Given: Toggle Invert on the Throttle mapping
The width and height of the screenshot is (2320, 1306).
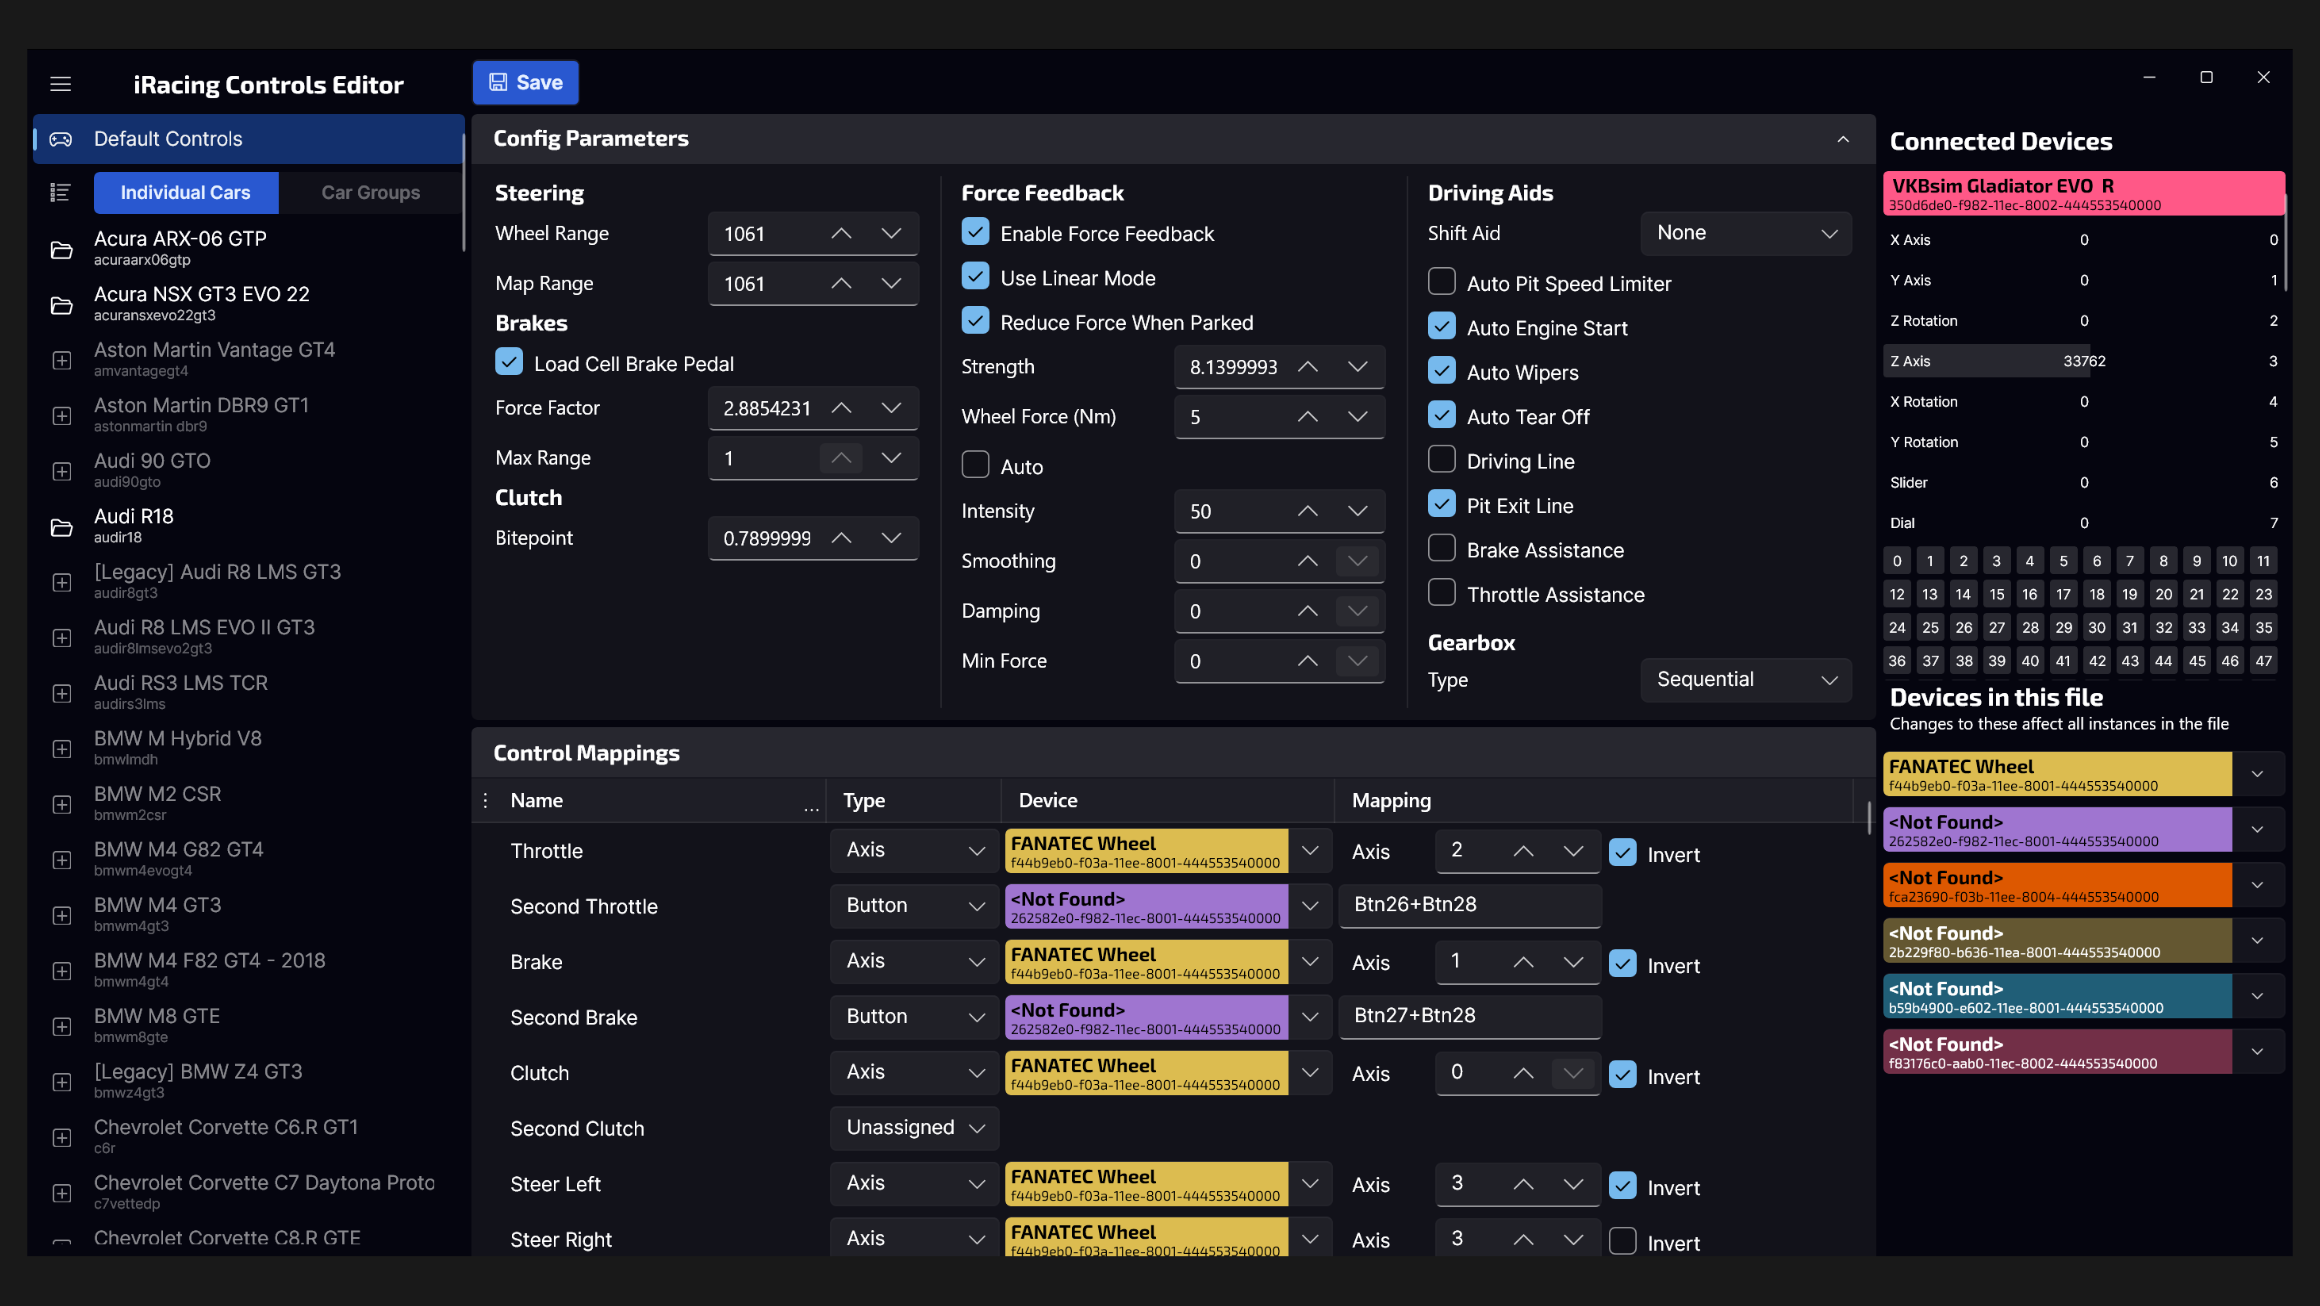Looking at the screenshot, I should click(x=1622, y=853).
